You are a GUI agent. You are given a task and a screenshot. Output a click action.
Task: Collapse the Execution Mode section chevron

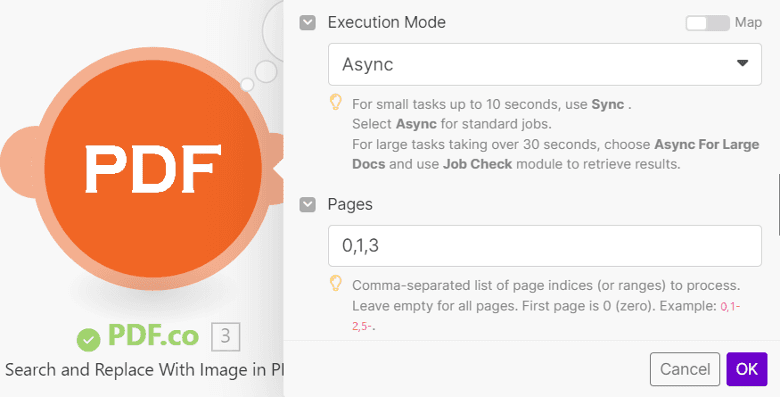(308, 22)
